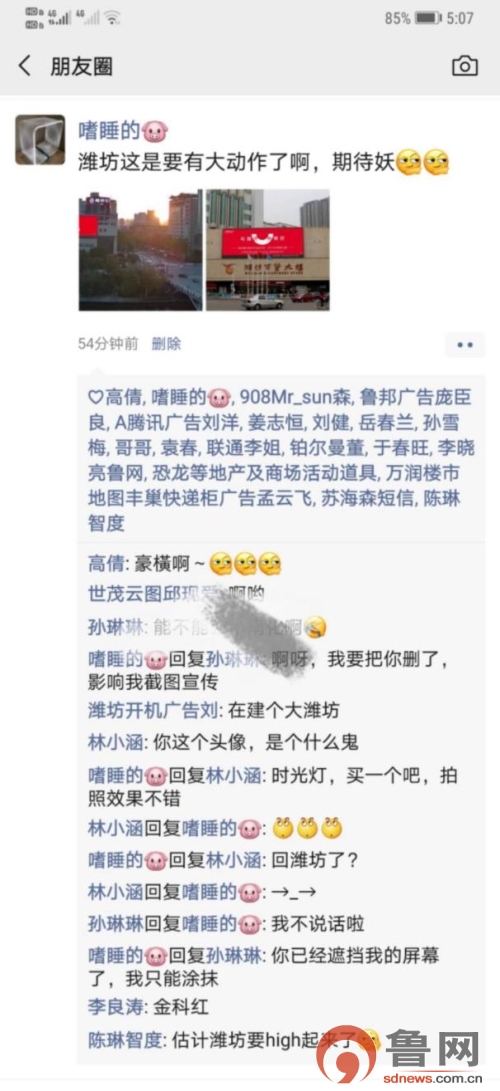Open the camera icon in header
Image resolution: width=500 pixels, height=1091 pixels.
(465, 66)
